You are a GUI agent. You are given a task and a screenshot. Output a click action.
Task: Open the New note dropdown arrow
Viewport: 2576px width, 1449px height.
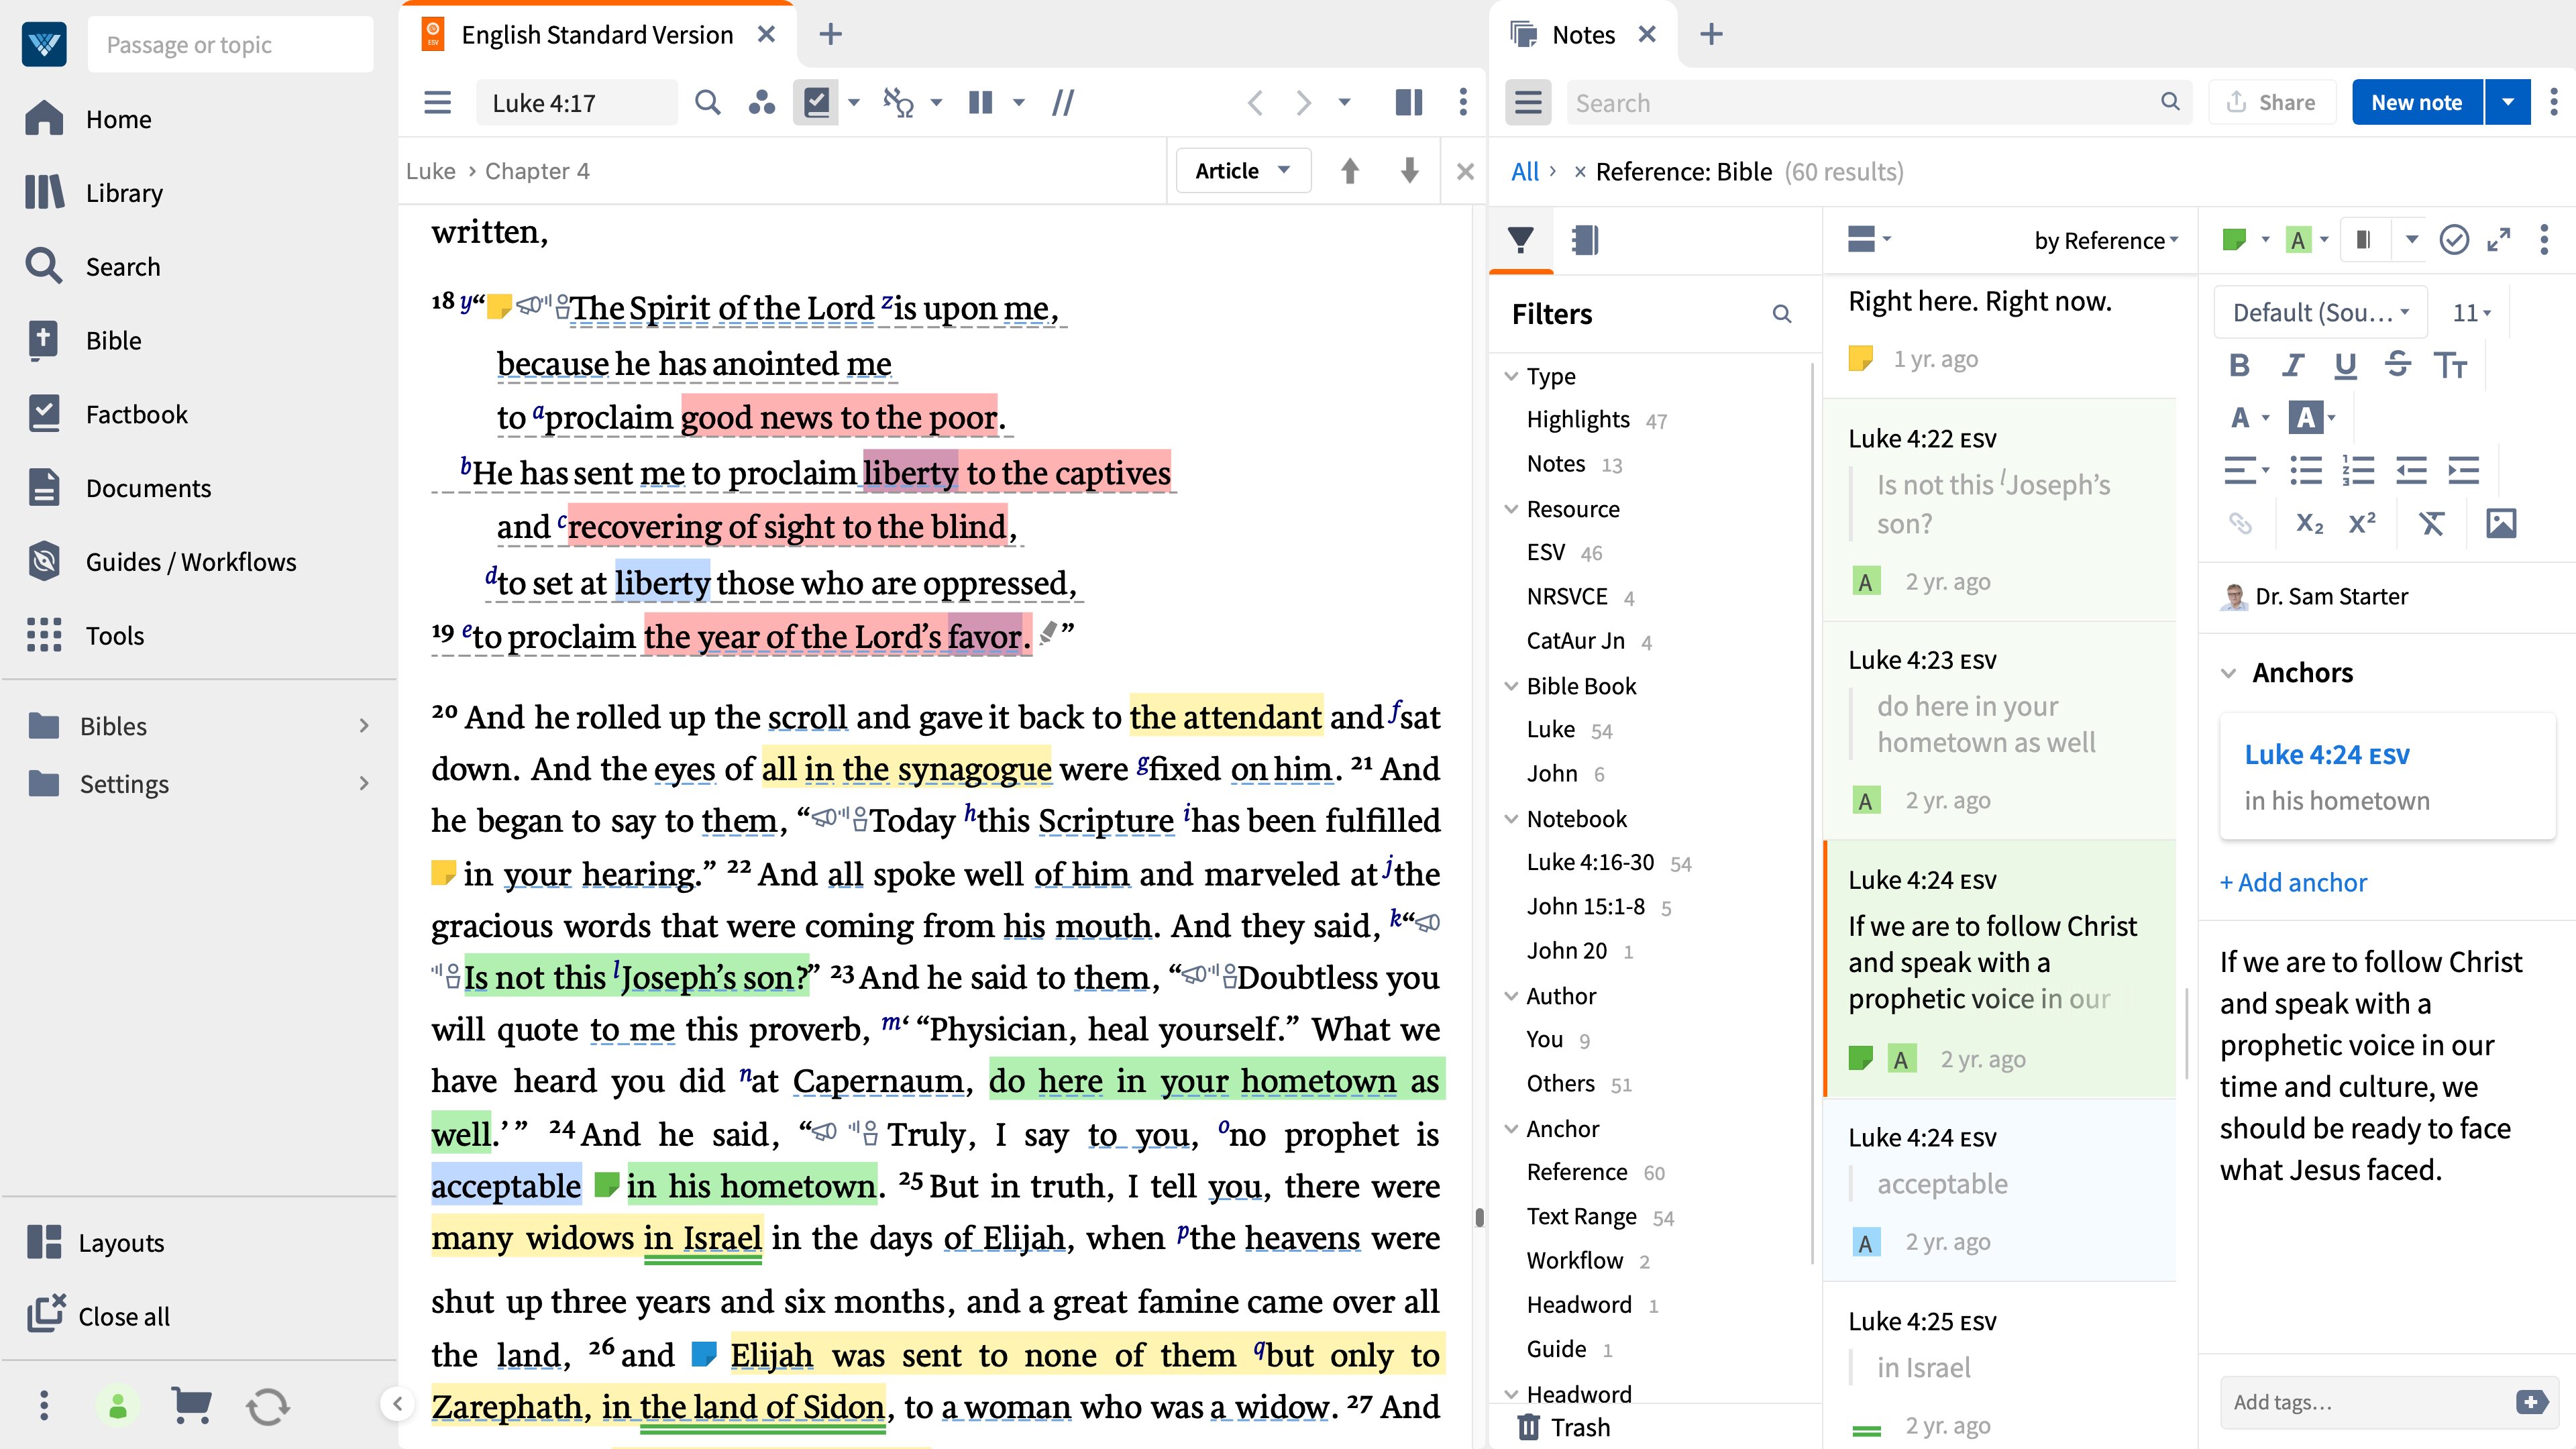tap(2507, 102)
